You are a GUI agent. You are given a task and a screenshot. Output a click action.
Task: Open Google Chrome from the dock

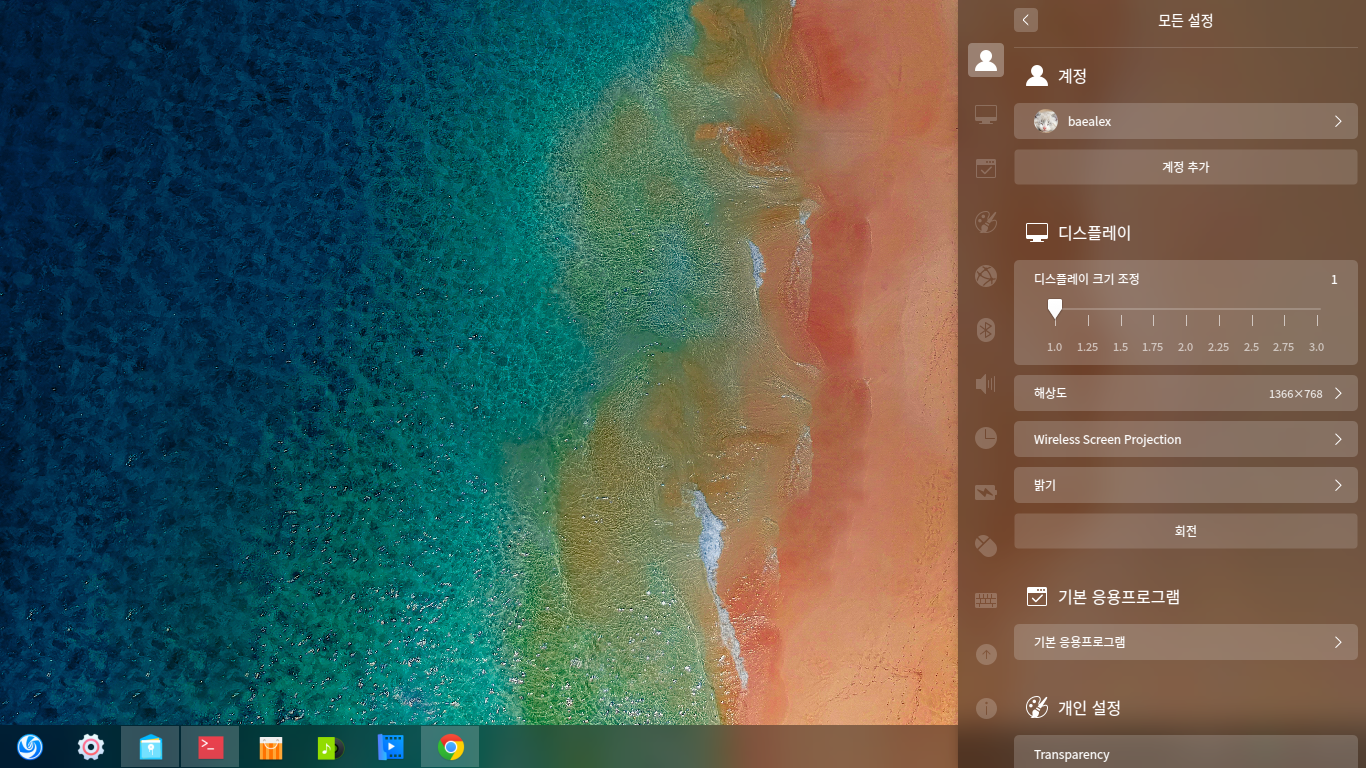pos(450,747)
